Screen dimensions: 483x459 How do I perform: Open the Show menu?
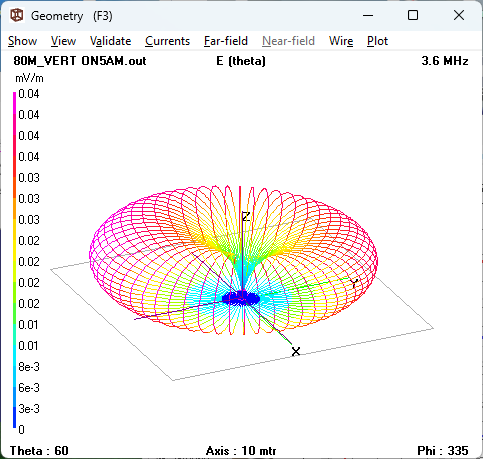22,41
